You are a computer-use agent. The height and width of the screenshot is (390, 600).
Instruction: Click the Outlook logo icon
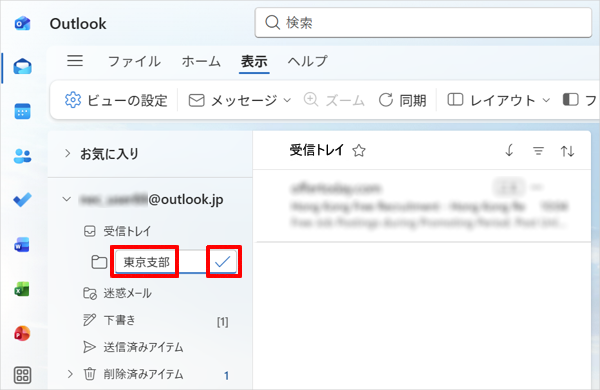[x=23, y=23]
